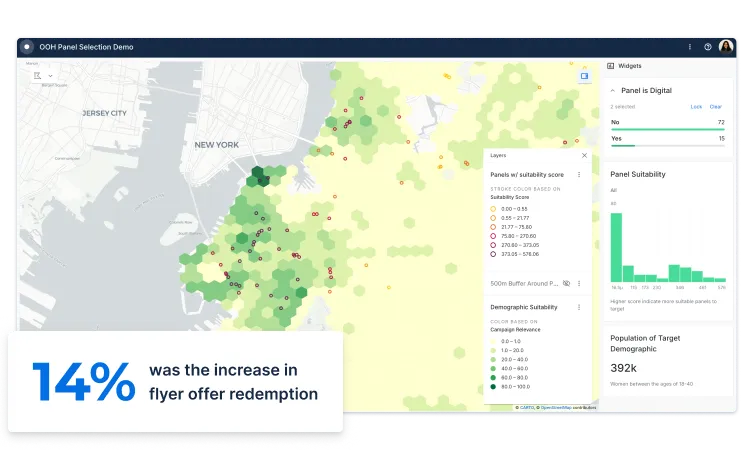Image resolution: width=754 pixels, height=450 pixels.
Task: Toggle the Yes category row (15)
Action: (x=667, y=139)
